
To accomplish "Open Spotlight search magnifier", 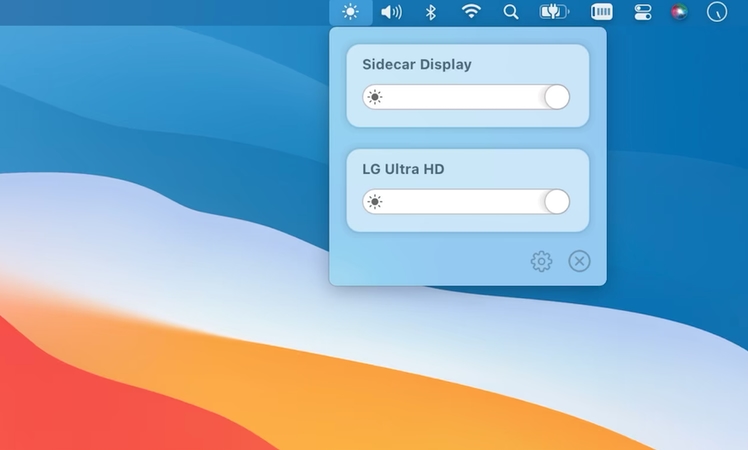I will [511, 12].
